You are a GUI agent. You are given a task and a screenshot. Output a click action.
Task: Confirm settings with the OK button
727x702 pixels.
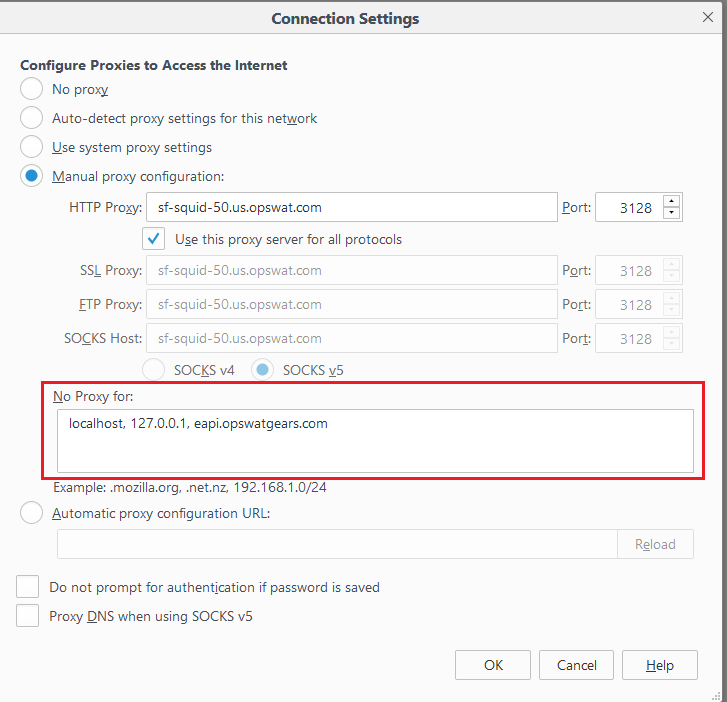pyautogui.click(x=493, y=665)
